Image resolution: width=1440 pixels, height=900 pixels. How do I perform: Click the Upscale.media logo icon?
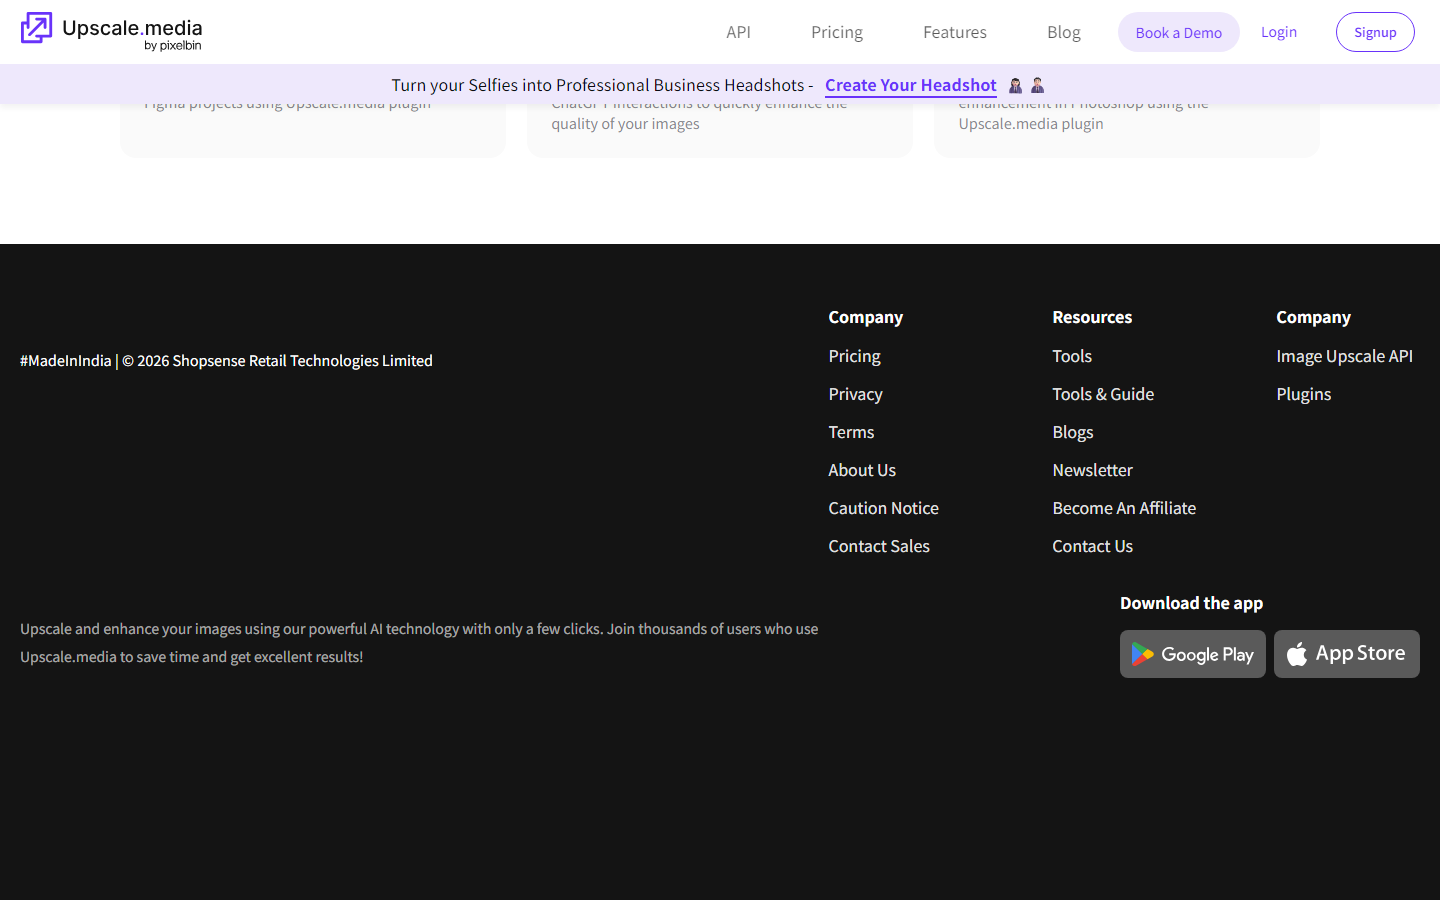click(36, 28)
